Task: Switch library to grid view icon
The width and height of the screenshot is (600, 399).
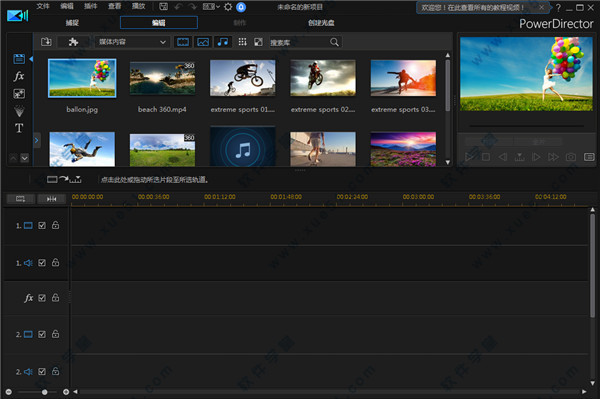Action: 242,42
